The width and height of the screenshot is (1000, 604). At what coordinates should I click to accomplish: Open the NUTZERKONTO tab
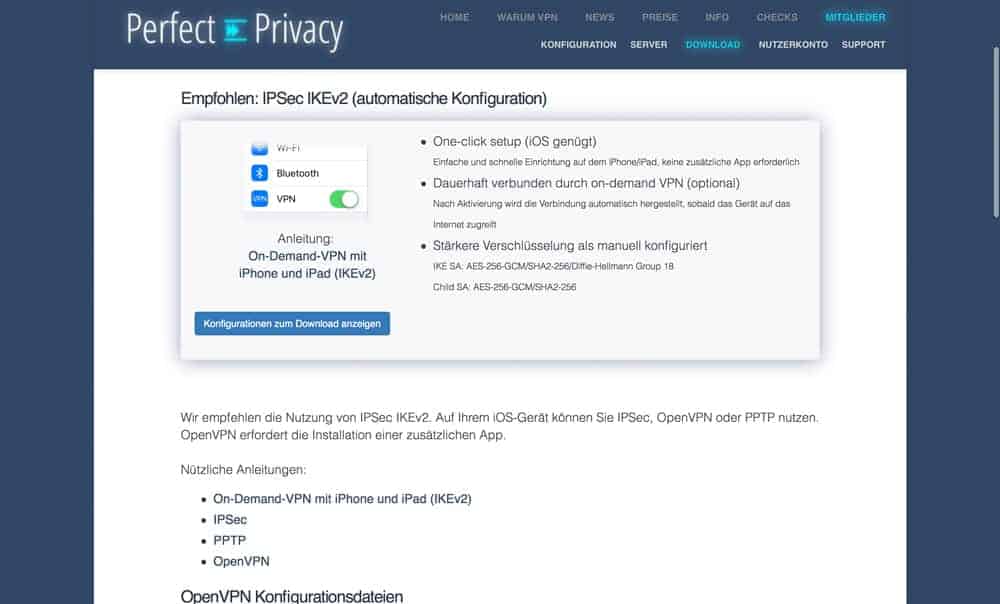(793, 45)
